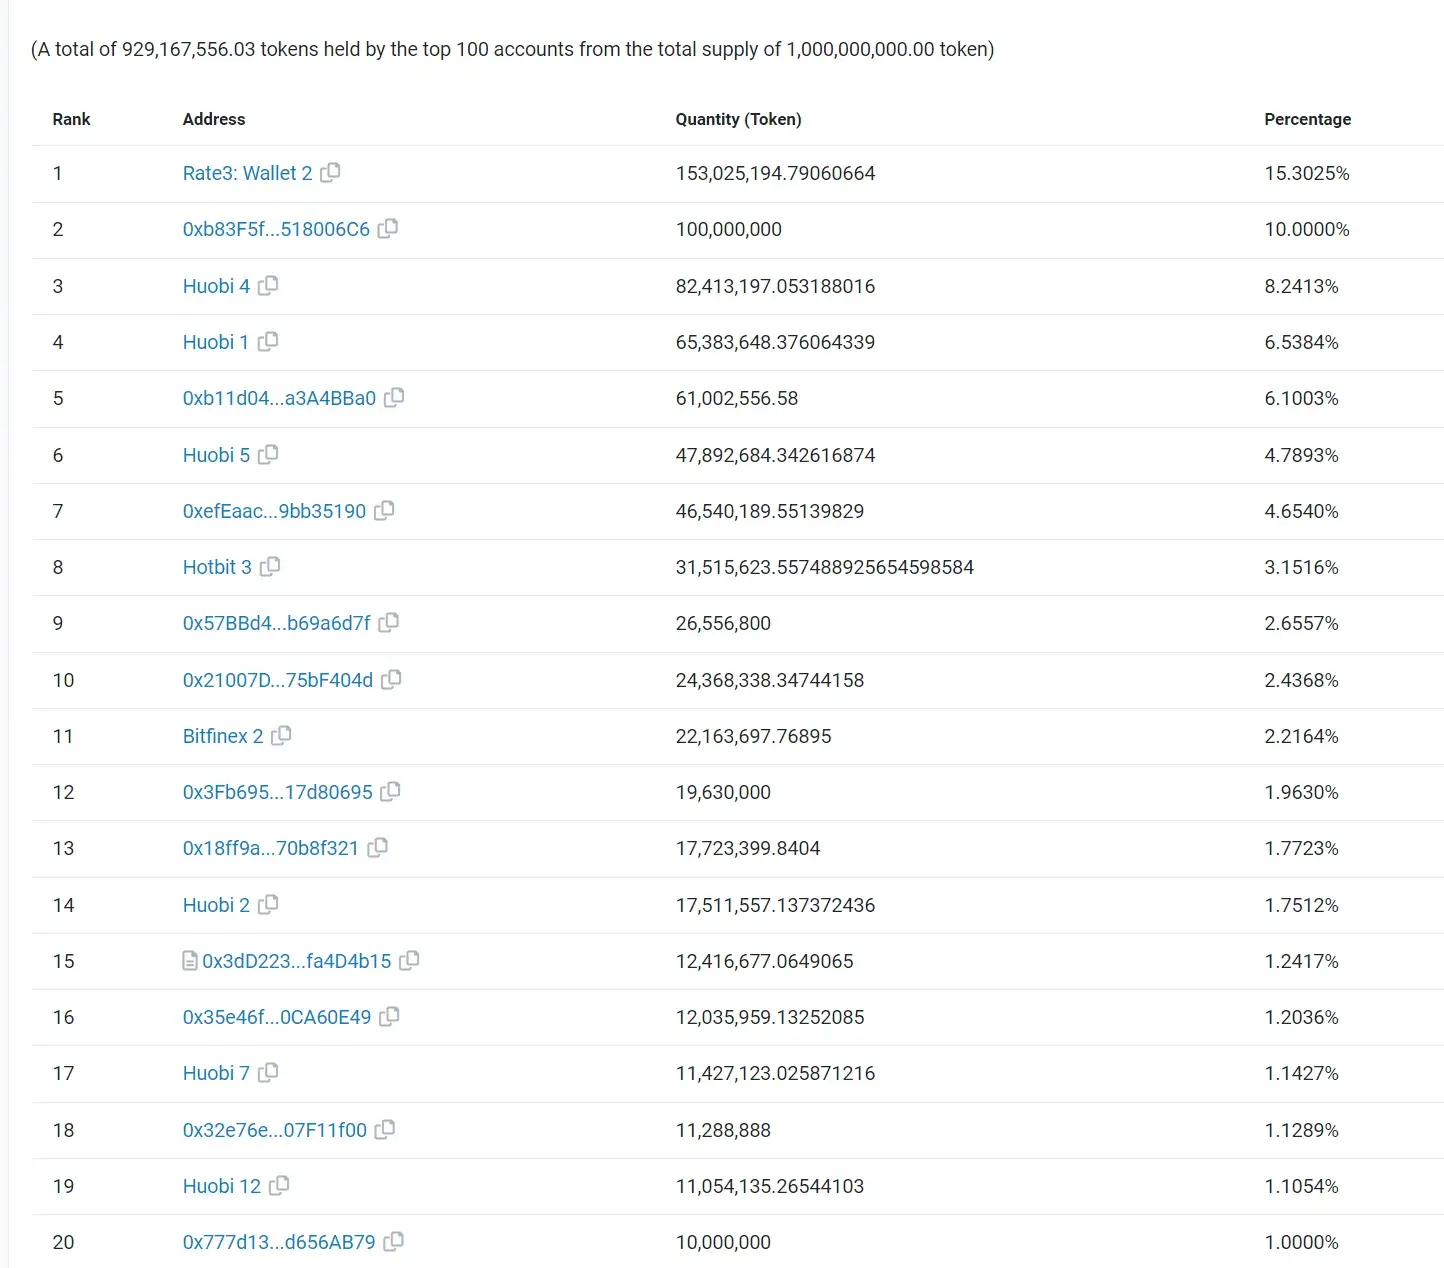
Task: Click copy icon next to Huobi 4
Action: [x=268, y=285]
